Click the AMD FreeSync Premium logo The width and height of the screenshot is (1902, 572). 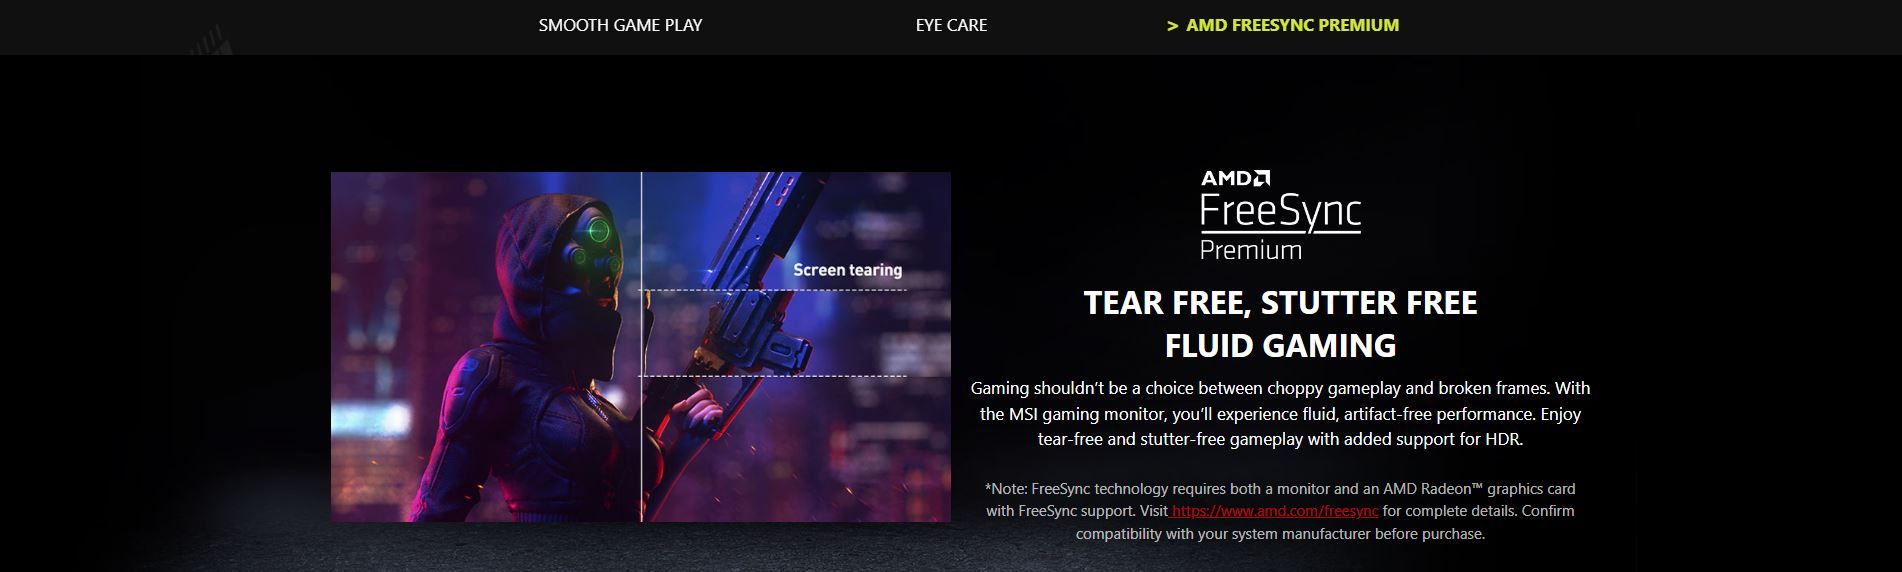pos(1280,216)
